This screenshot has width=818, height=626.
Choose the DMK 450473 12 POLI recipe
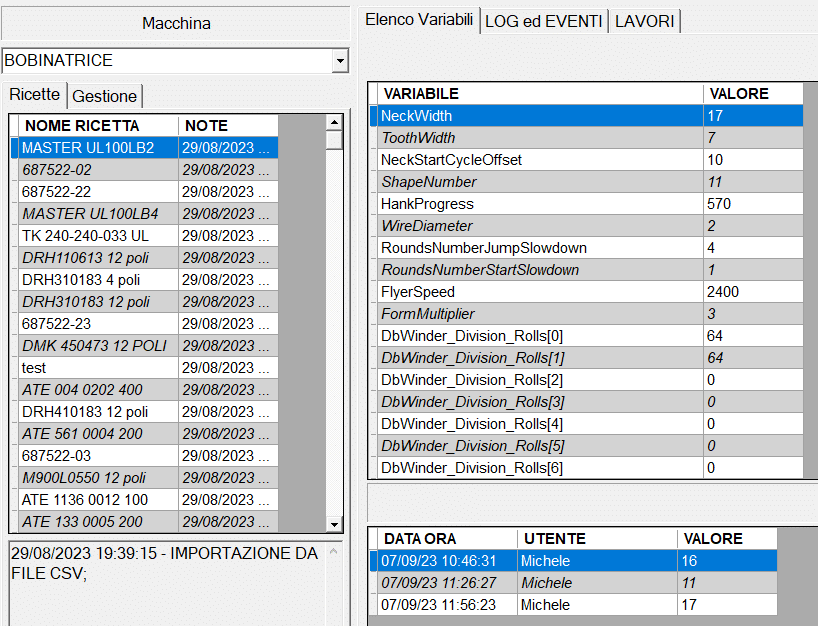click(x=94, y=346)
